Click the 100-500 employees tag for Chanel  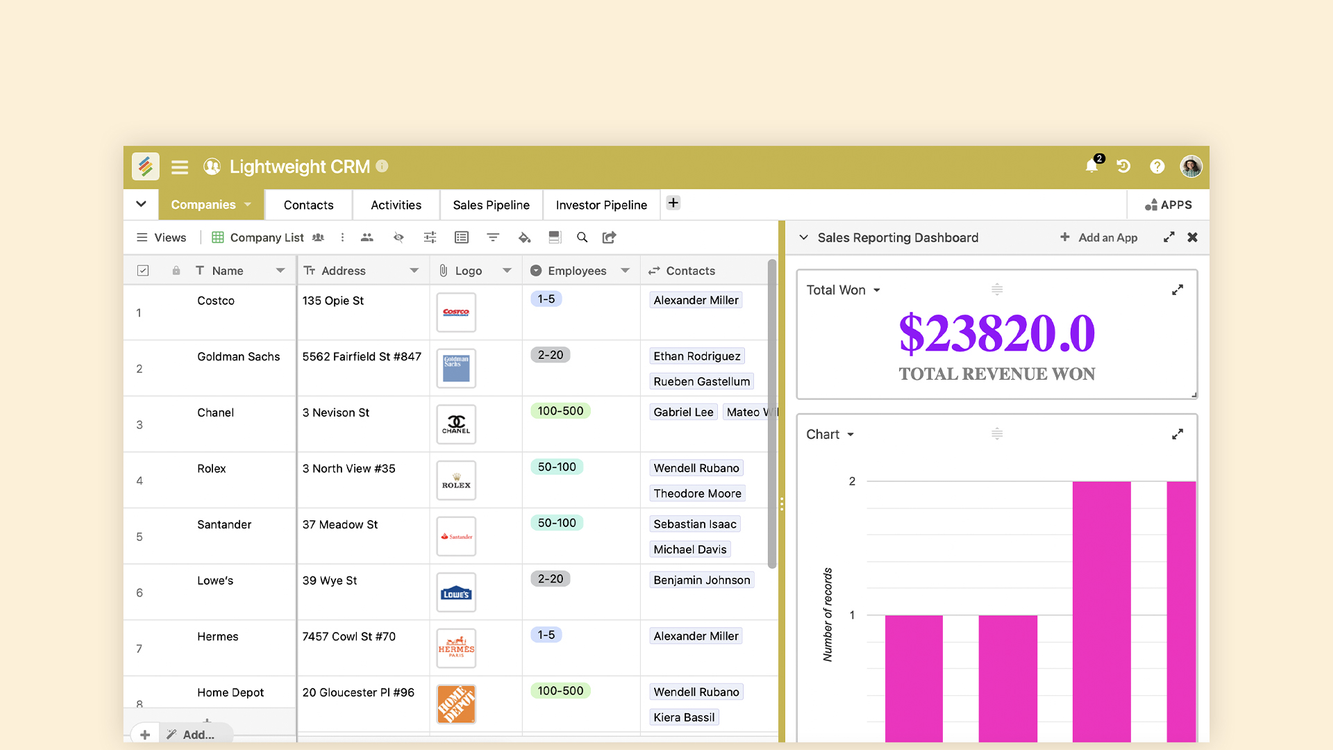560,411
